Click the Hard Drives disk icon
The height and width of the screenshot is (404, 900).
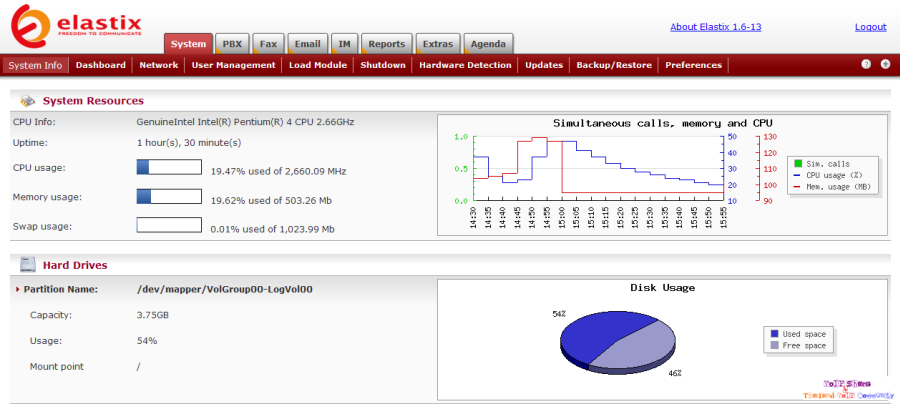point(28,265)
